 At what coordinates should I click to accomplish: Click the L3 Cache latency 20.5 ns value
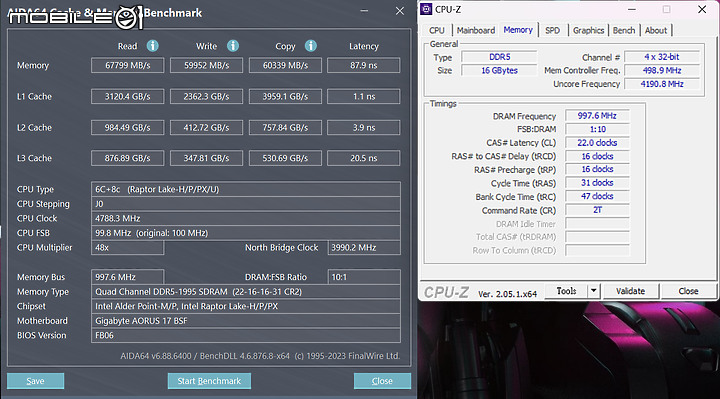[x=364, y=158]
